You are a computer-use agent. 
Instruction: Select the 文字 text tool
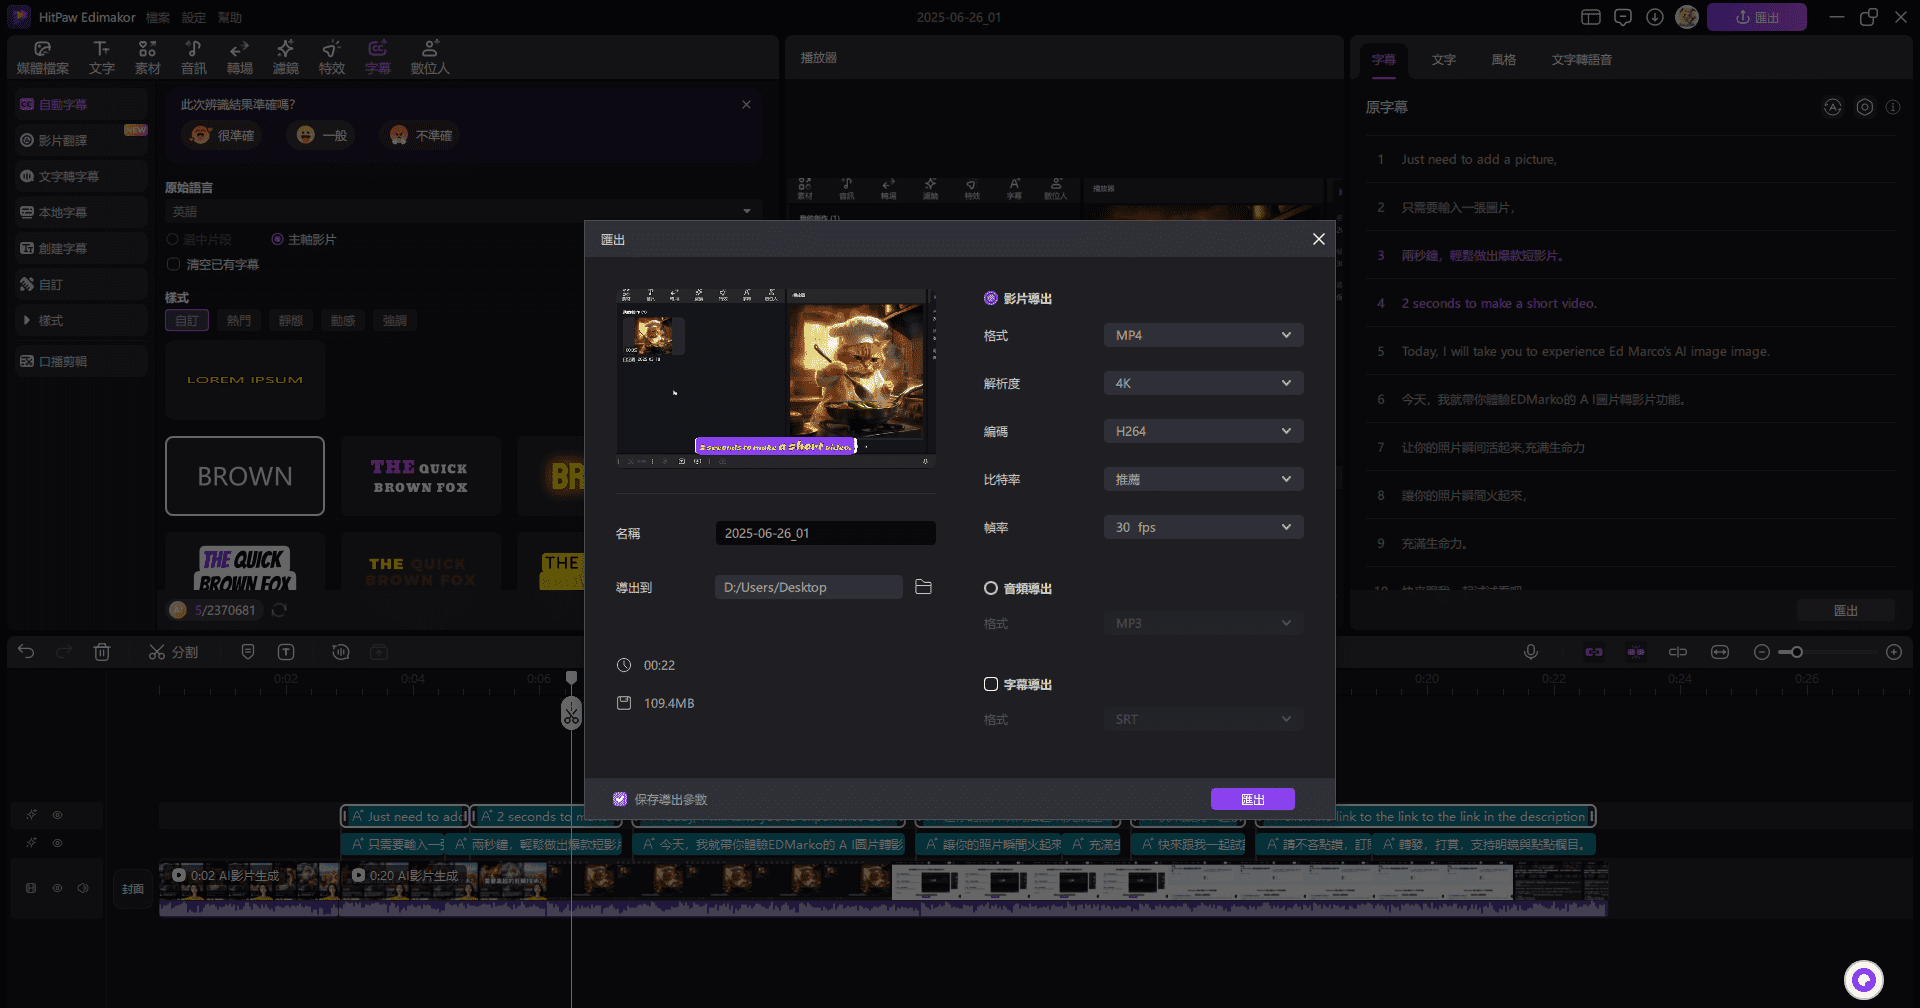102,58
